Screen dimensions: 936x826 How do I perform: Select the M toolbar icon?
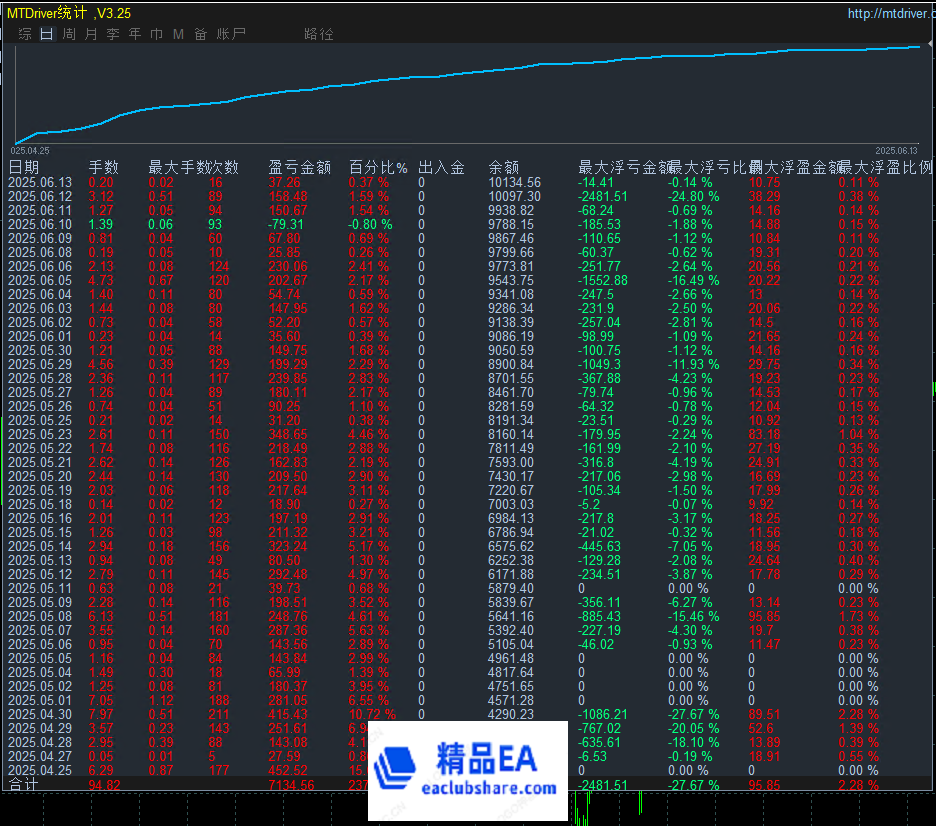pyautogui.click(x=178, y=33)
